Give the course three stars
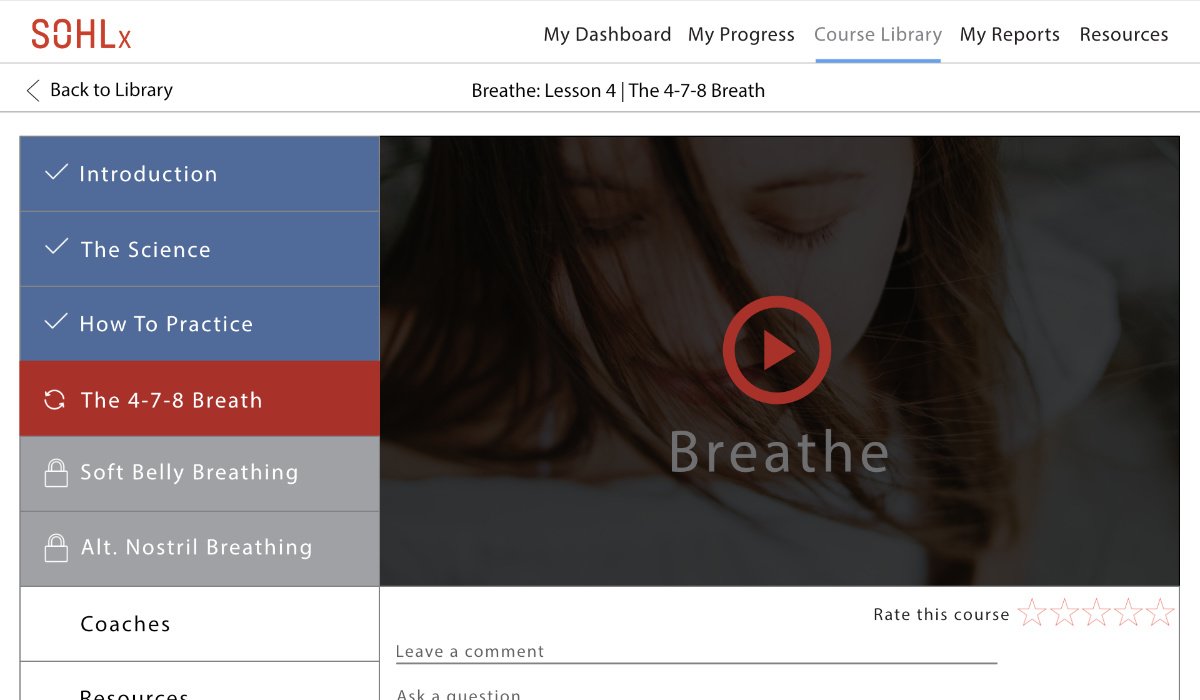Screen dimensions: 1200x700 pyautogui.click(x=1096, y=612)
